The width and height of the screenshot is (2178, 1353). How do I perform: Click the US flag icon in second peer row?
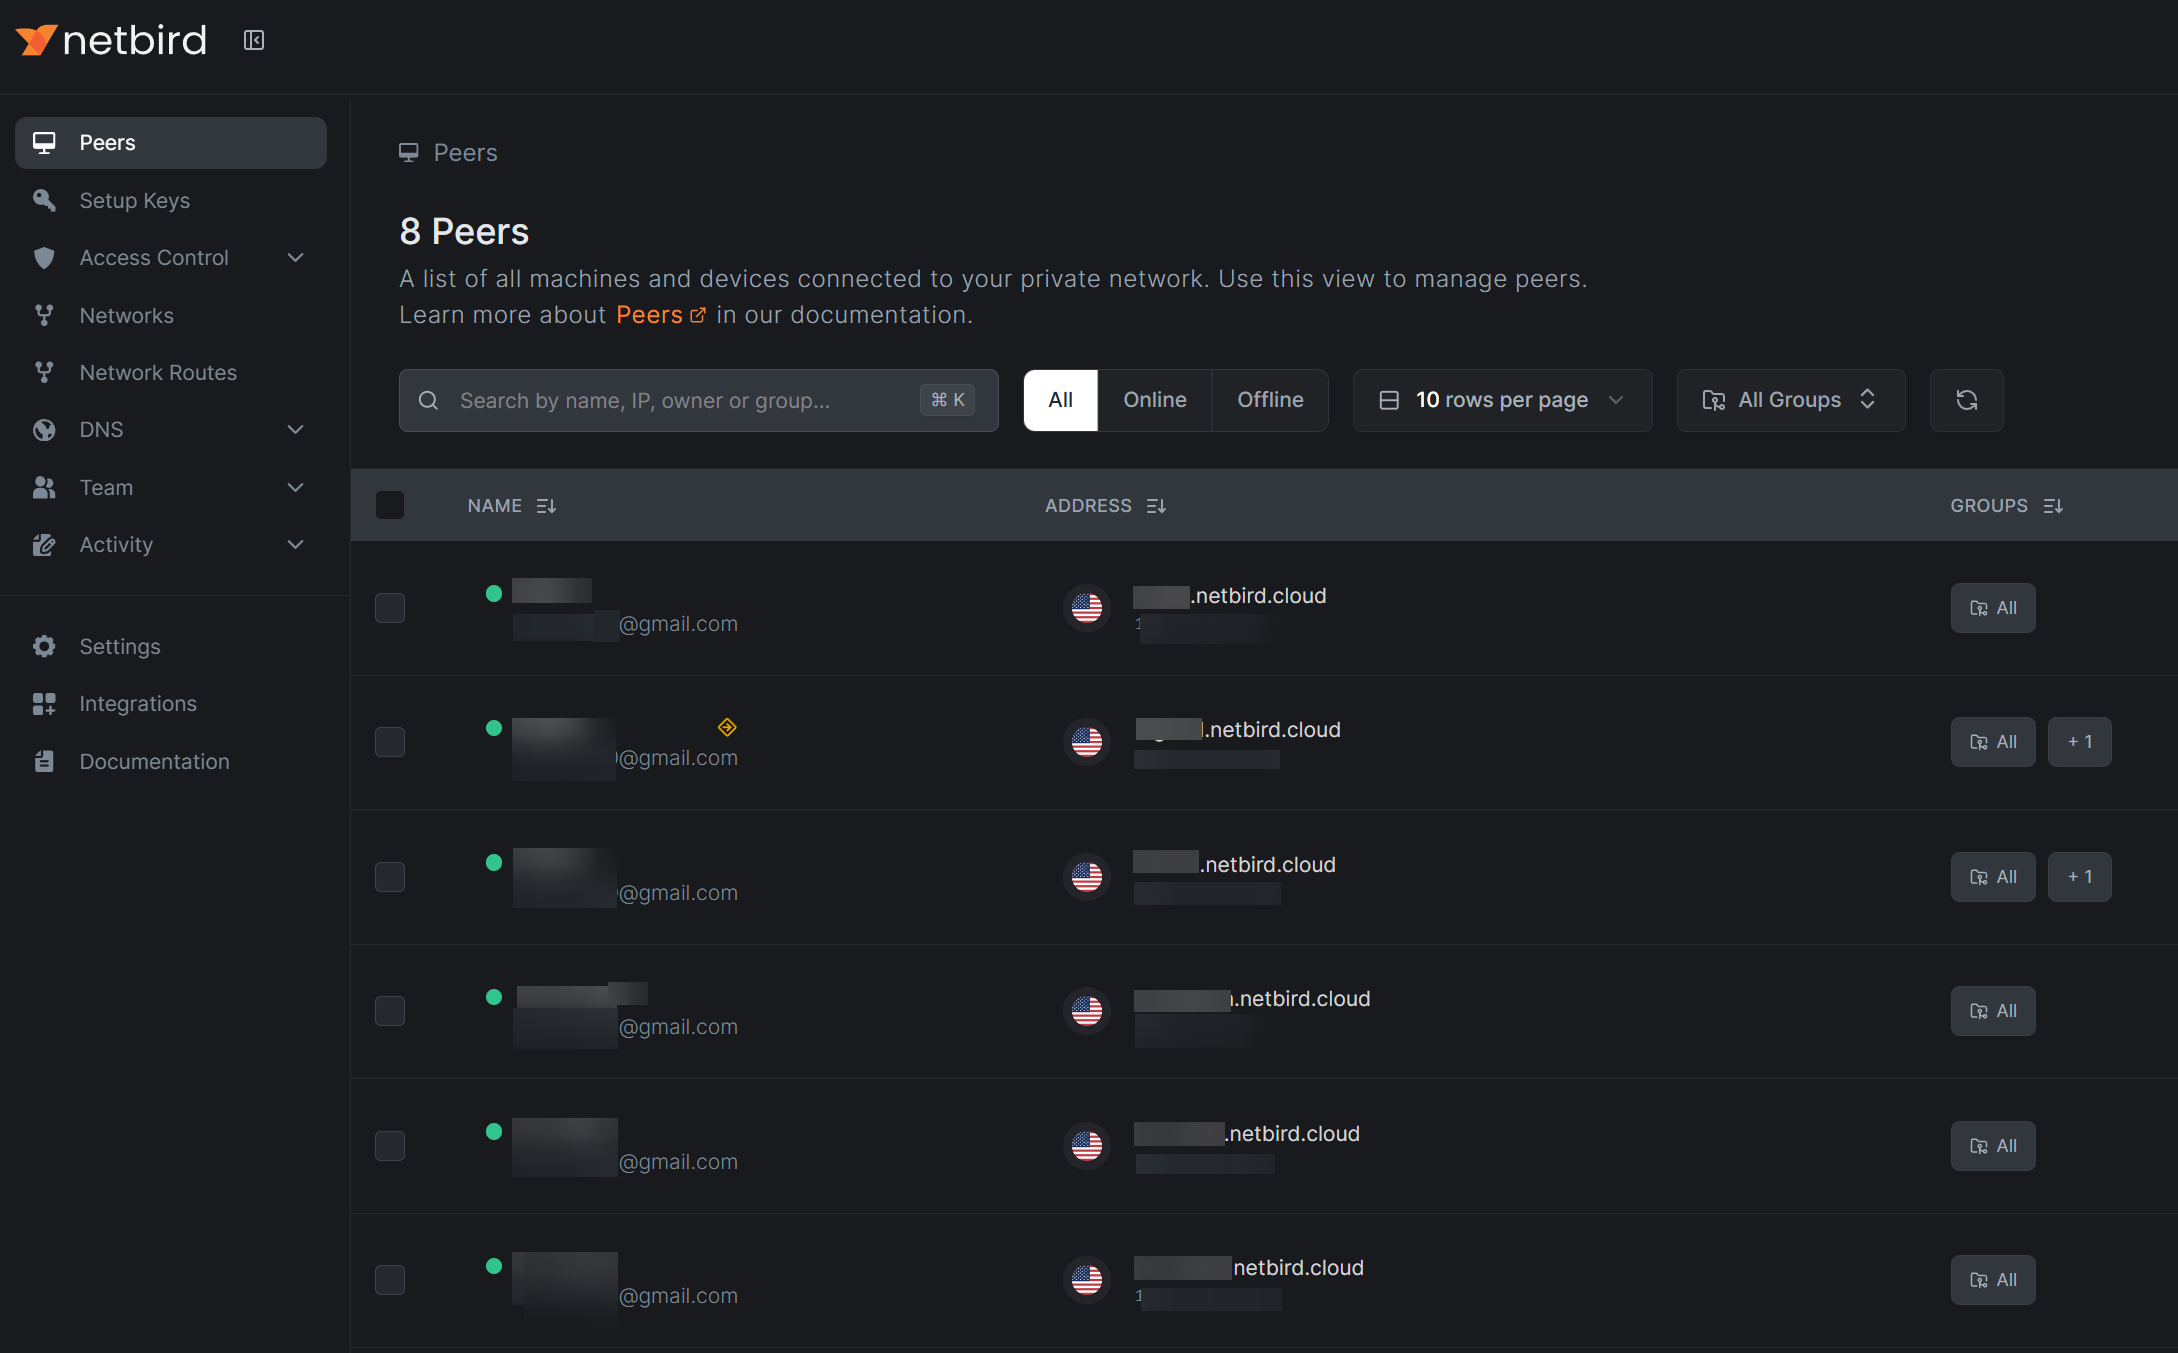pyautogui.click(x=1087, y=742)
